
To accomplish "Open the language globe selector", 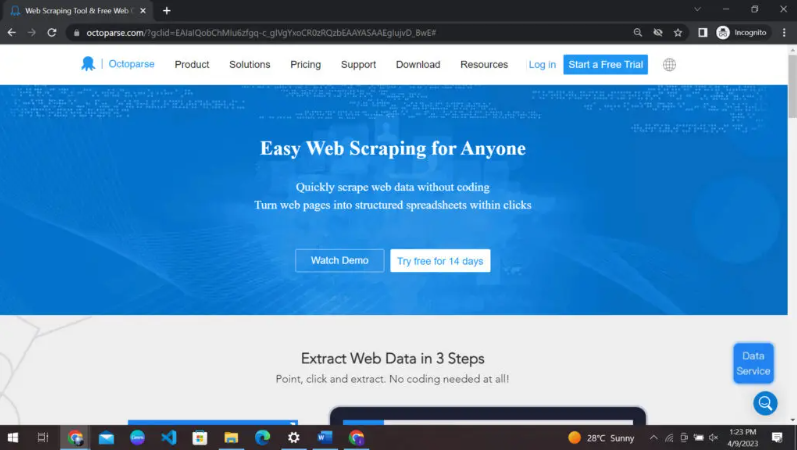I will (669, 64).
